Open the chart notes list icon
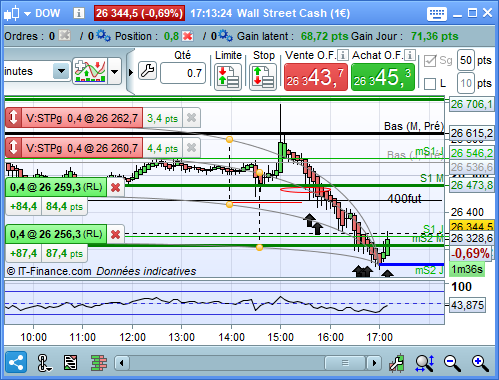499x380 pixels. pyautogui.click(x=70, y=363)
